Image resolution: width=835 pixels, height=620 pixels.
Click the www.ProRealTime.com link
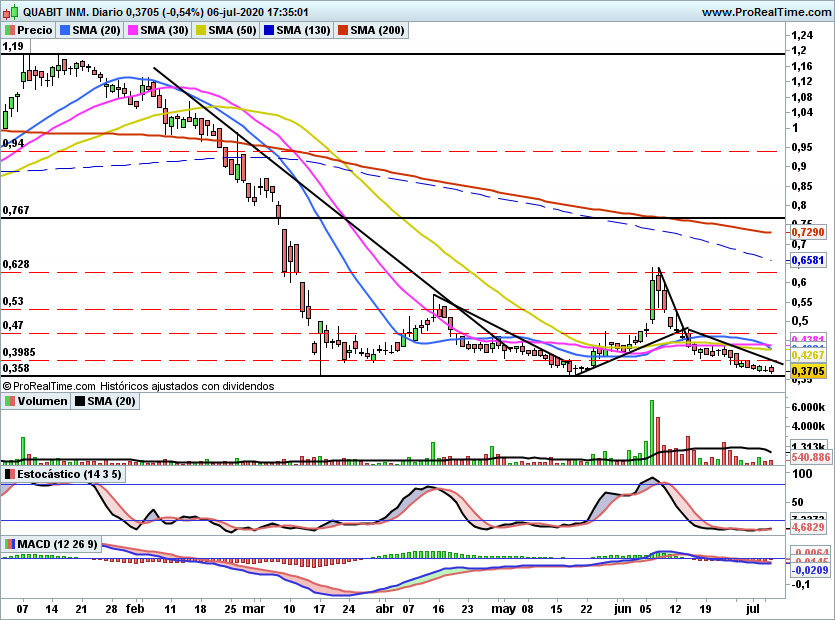766,12
